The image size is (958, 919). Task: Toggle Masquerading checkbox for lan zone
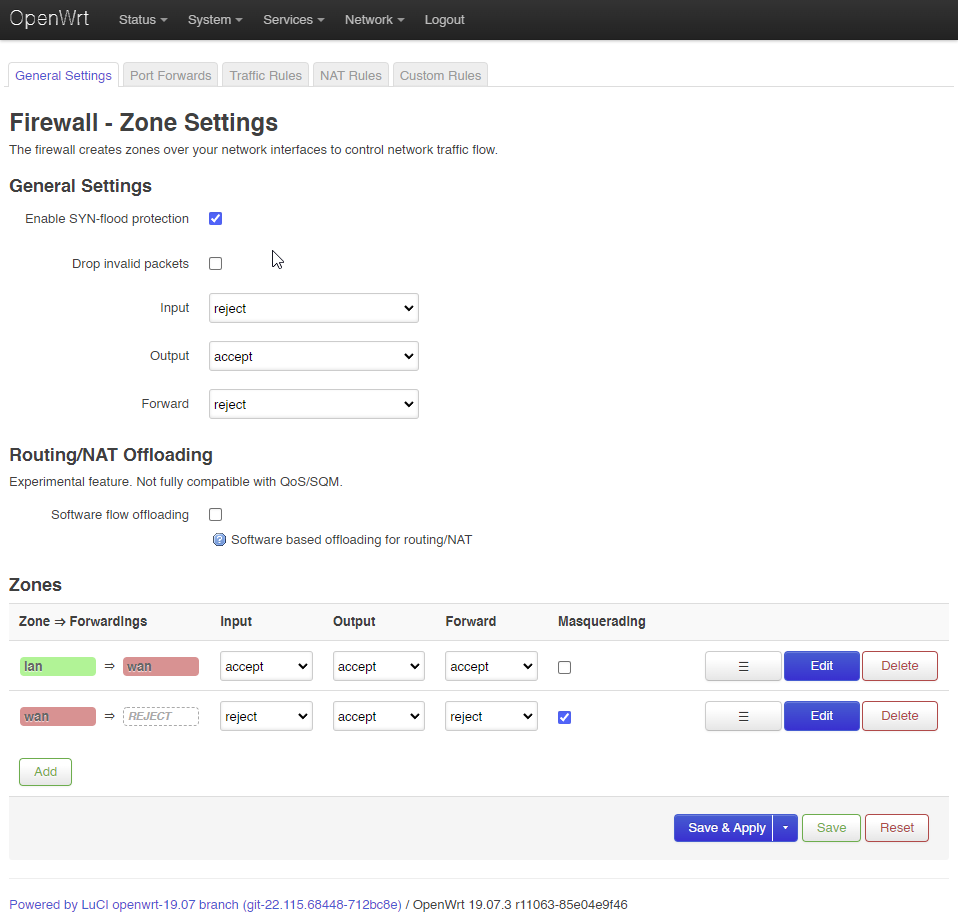point(565,667)
